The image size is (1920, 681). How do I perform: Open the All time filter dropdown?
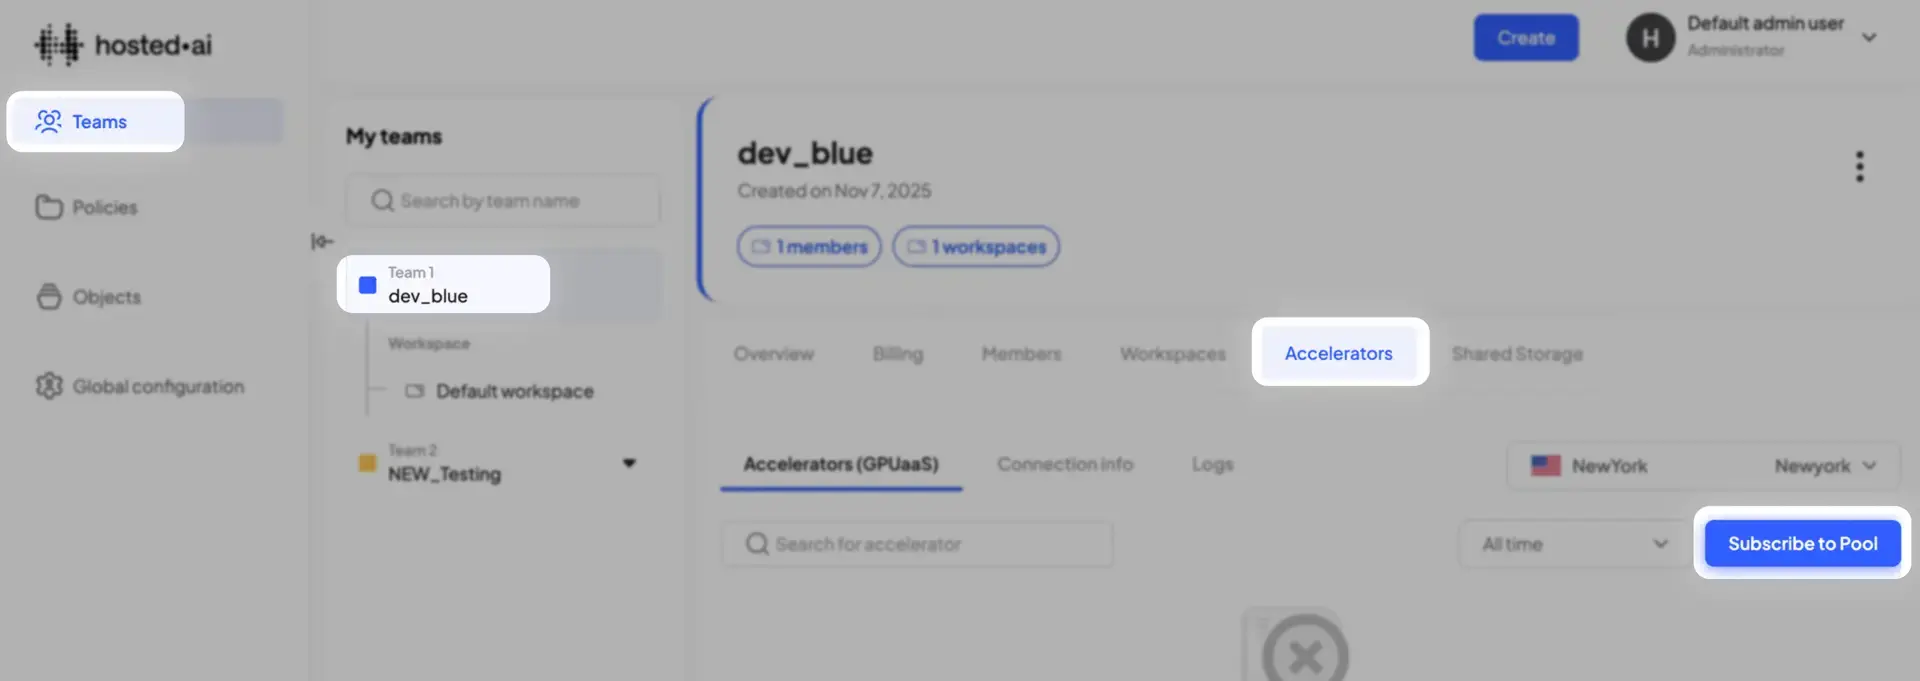pyautogui.click(x=1575, y=544)
